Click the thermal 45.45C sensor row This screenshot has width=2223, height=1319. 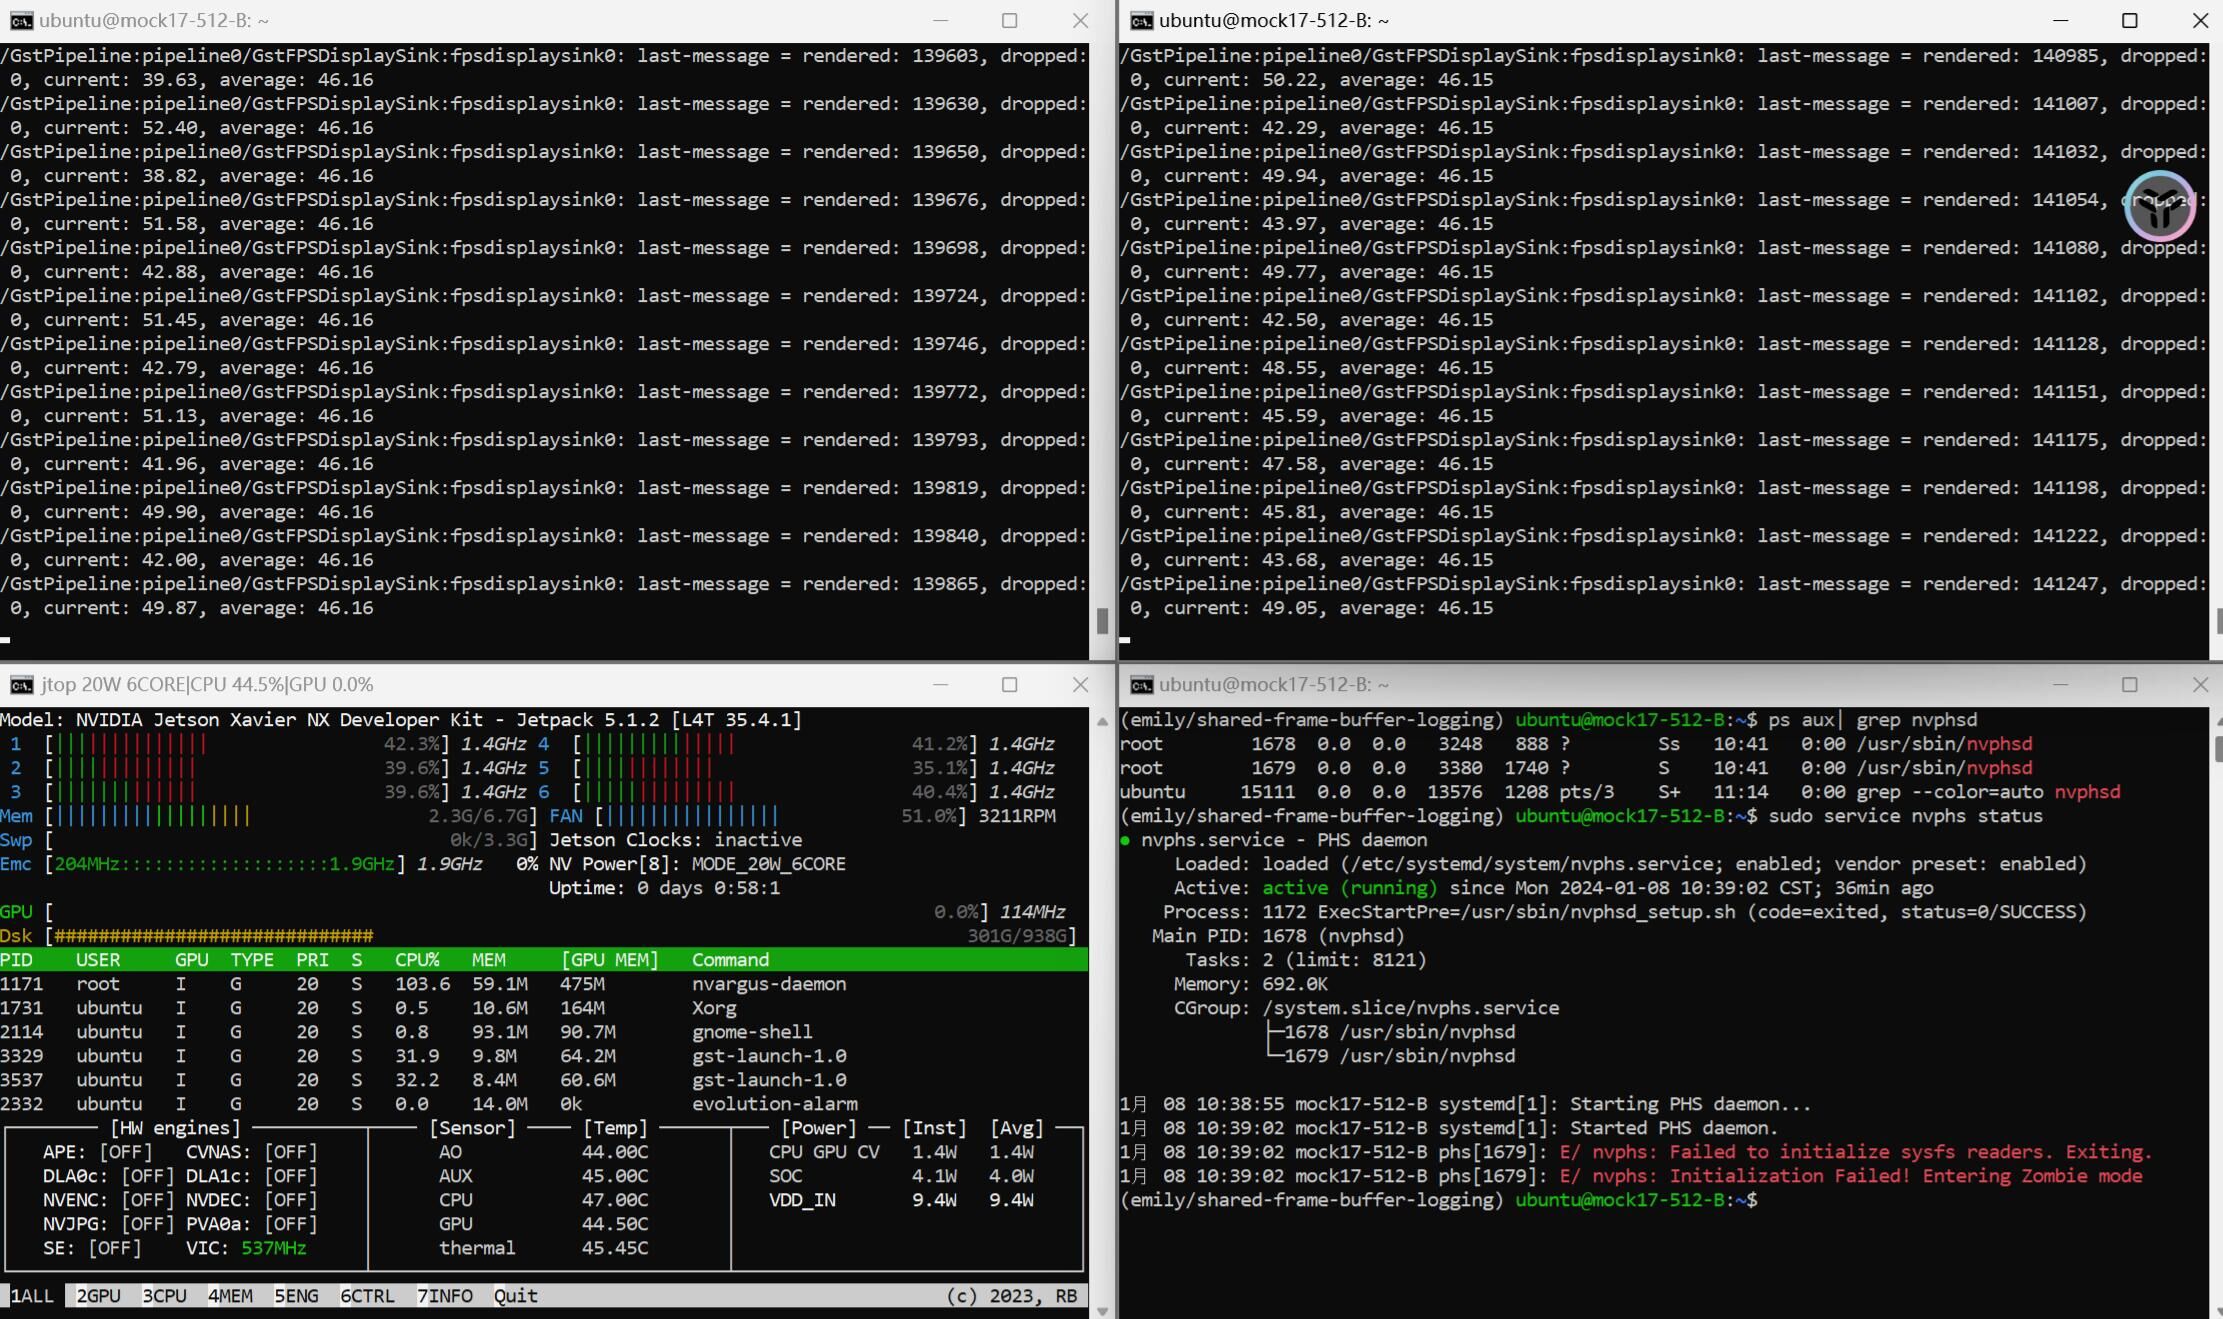543,1248
